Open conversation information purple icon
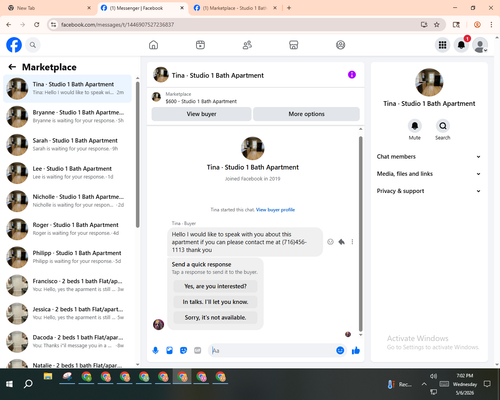The width and height of the screenshot is (500, 400). point(352,75)
